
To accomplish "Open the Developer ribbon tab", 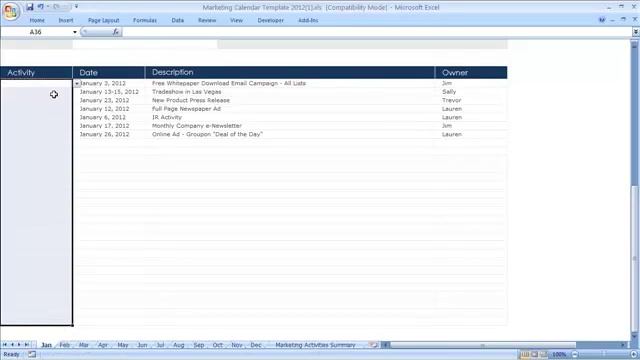I will coord(271,20).
